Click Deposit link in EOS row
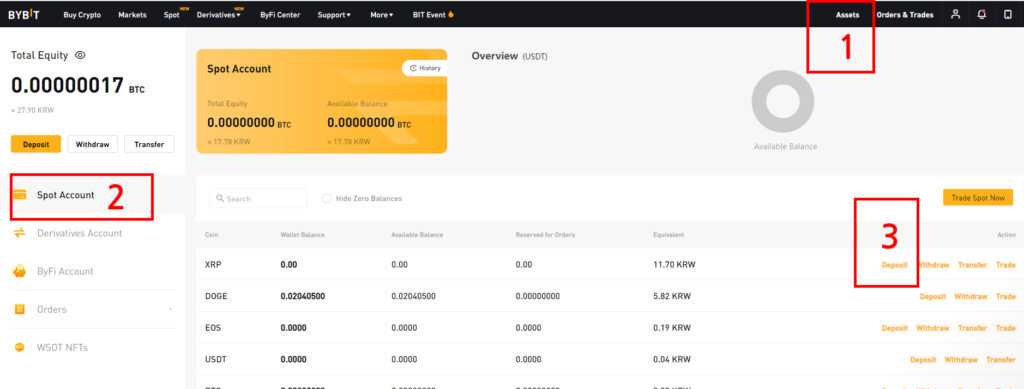The image size is (1024, 389). [895, 328]
